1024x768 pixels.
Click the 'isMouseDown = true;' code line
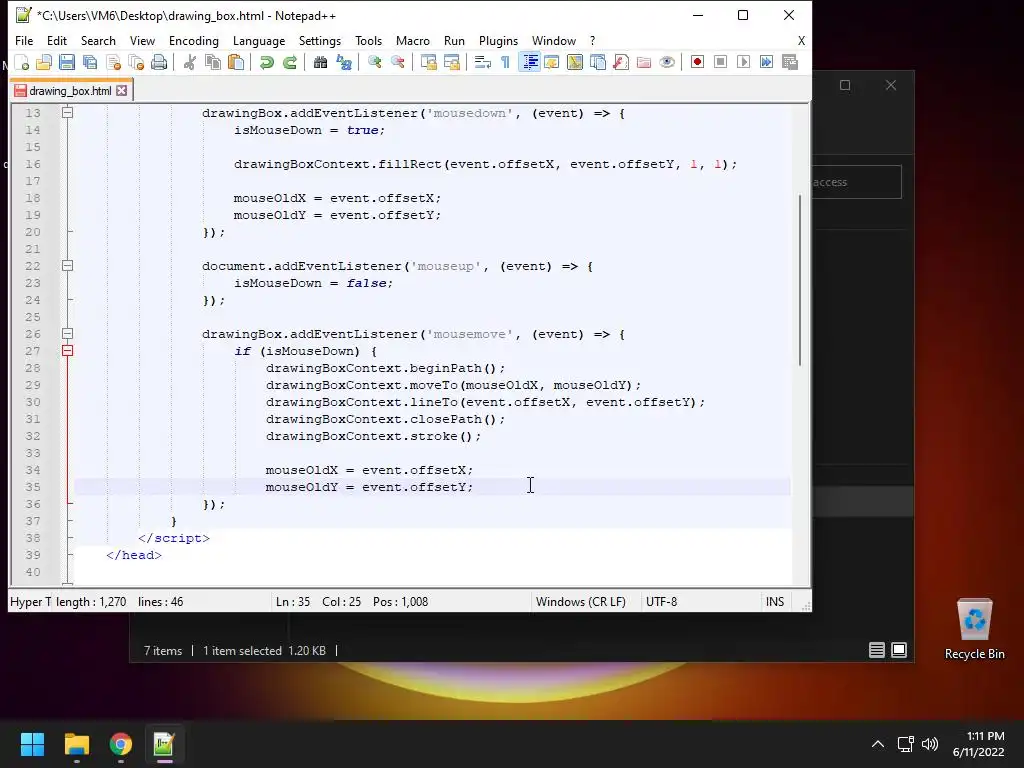pyautogui.click(x=310, y=130)
